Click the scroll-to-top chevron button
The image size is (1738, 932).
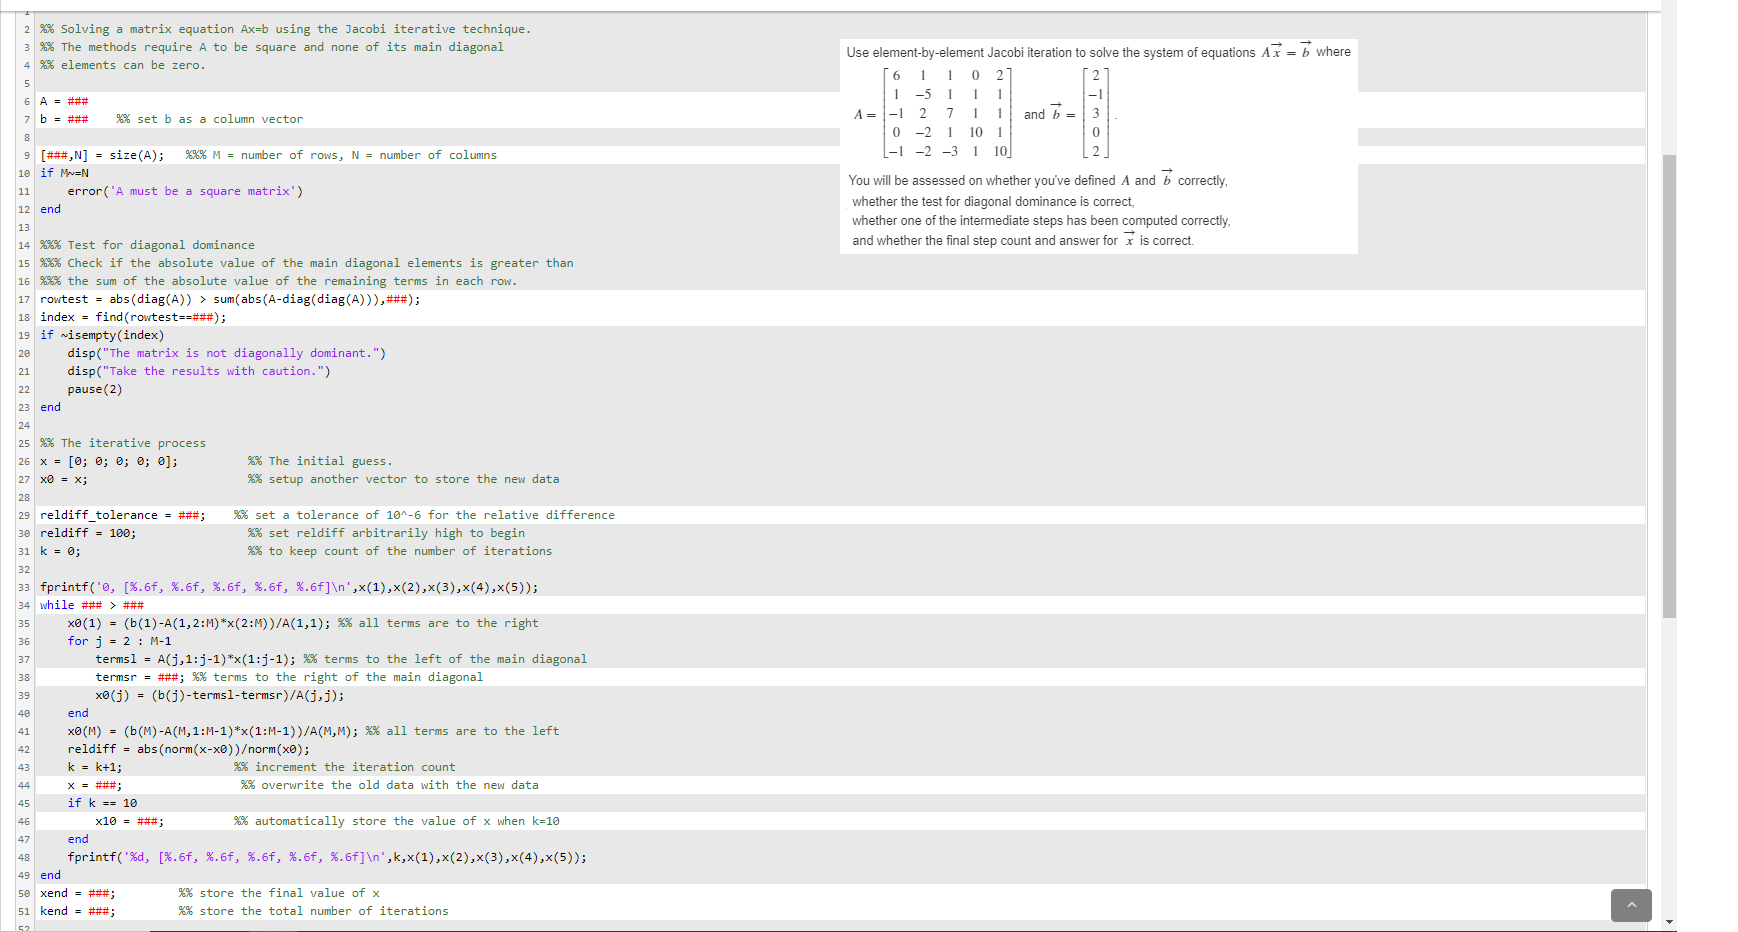[1631, 905]
